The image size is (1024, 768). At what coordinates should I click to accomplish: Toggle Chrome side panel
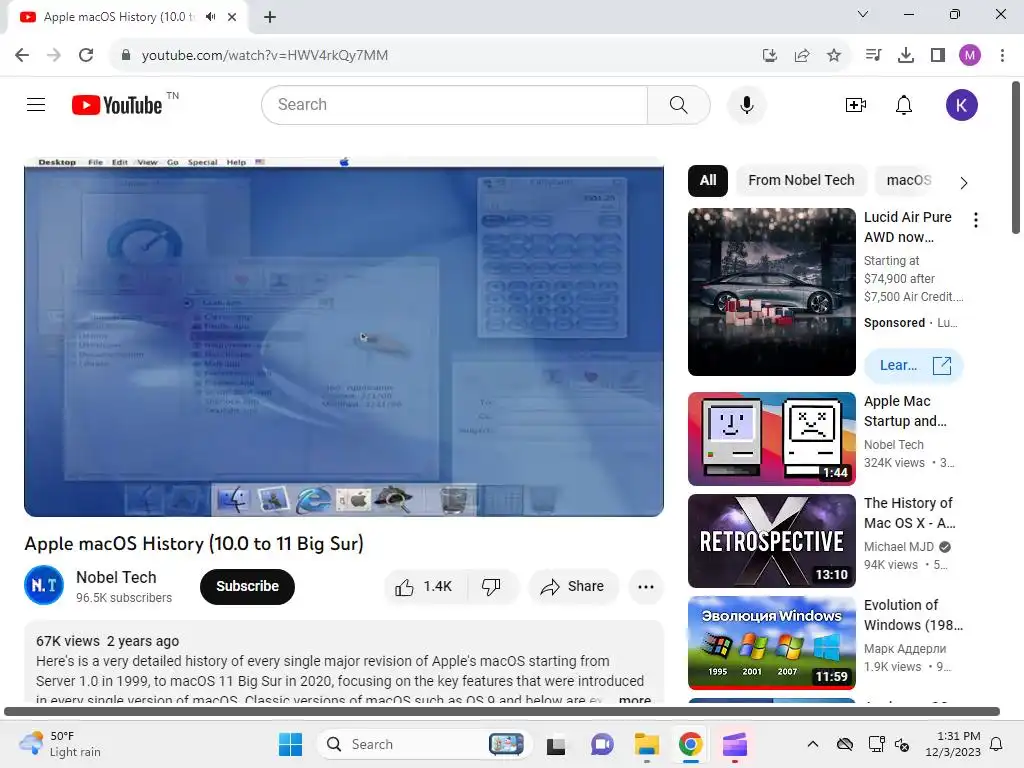938,55
